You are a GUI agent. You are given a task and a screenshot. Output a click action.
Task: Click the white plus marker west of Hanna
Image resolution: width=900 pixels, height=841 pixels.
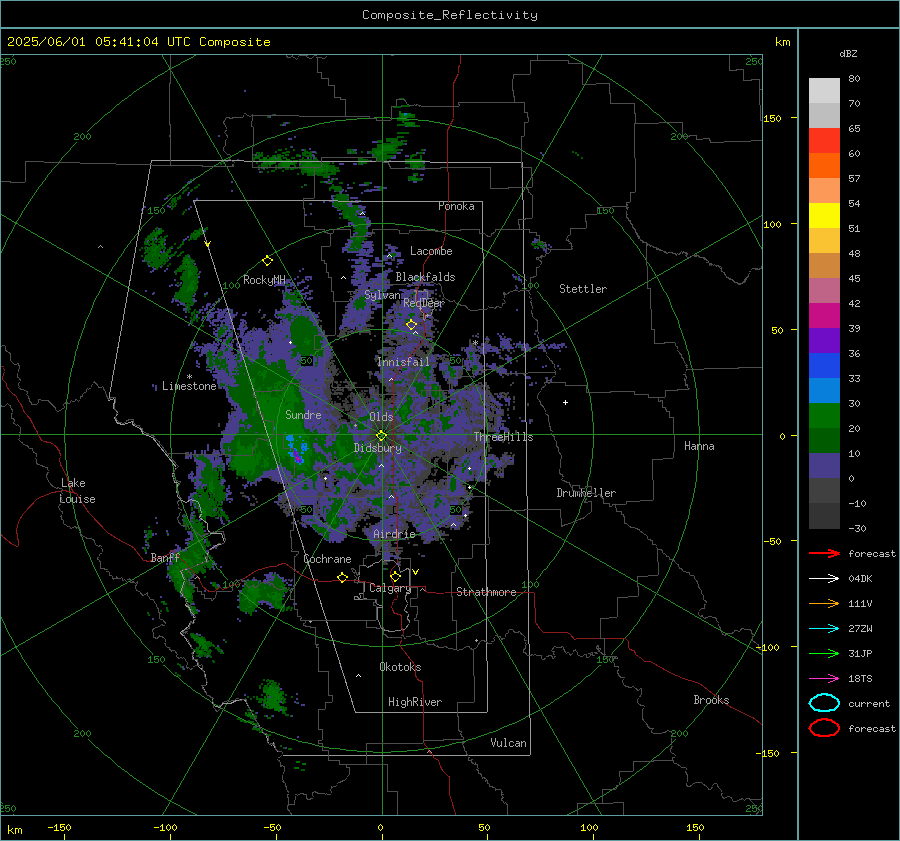tap(565, 402)
